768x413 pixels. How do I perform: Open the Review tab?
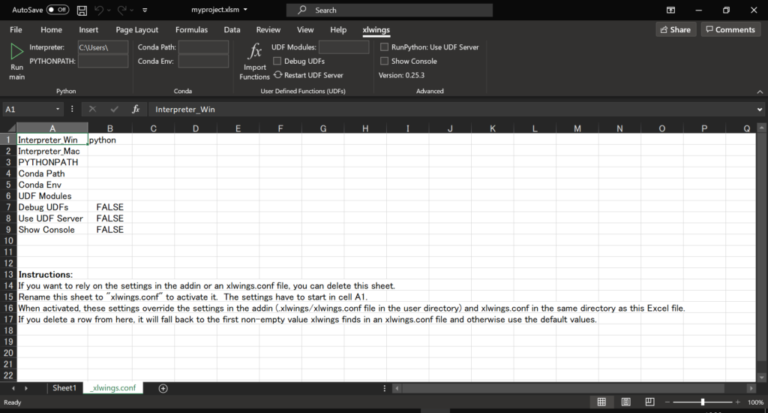(x=268, y=29)
